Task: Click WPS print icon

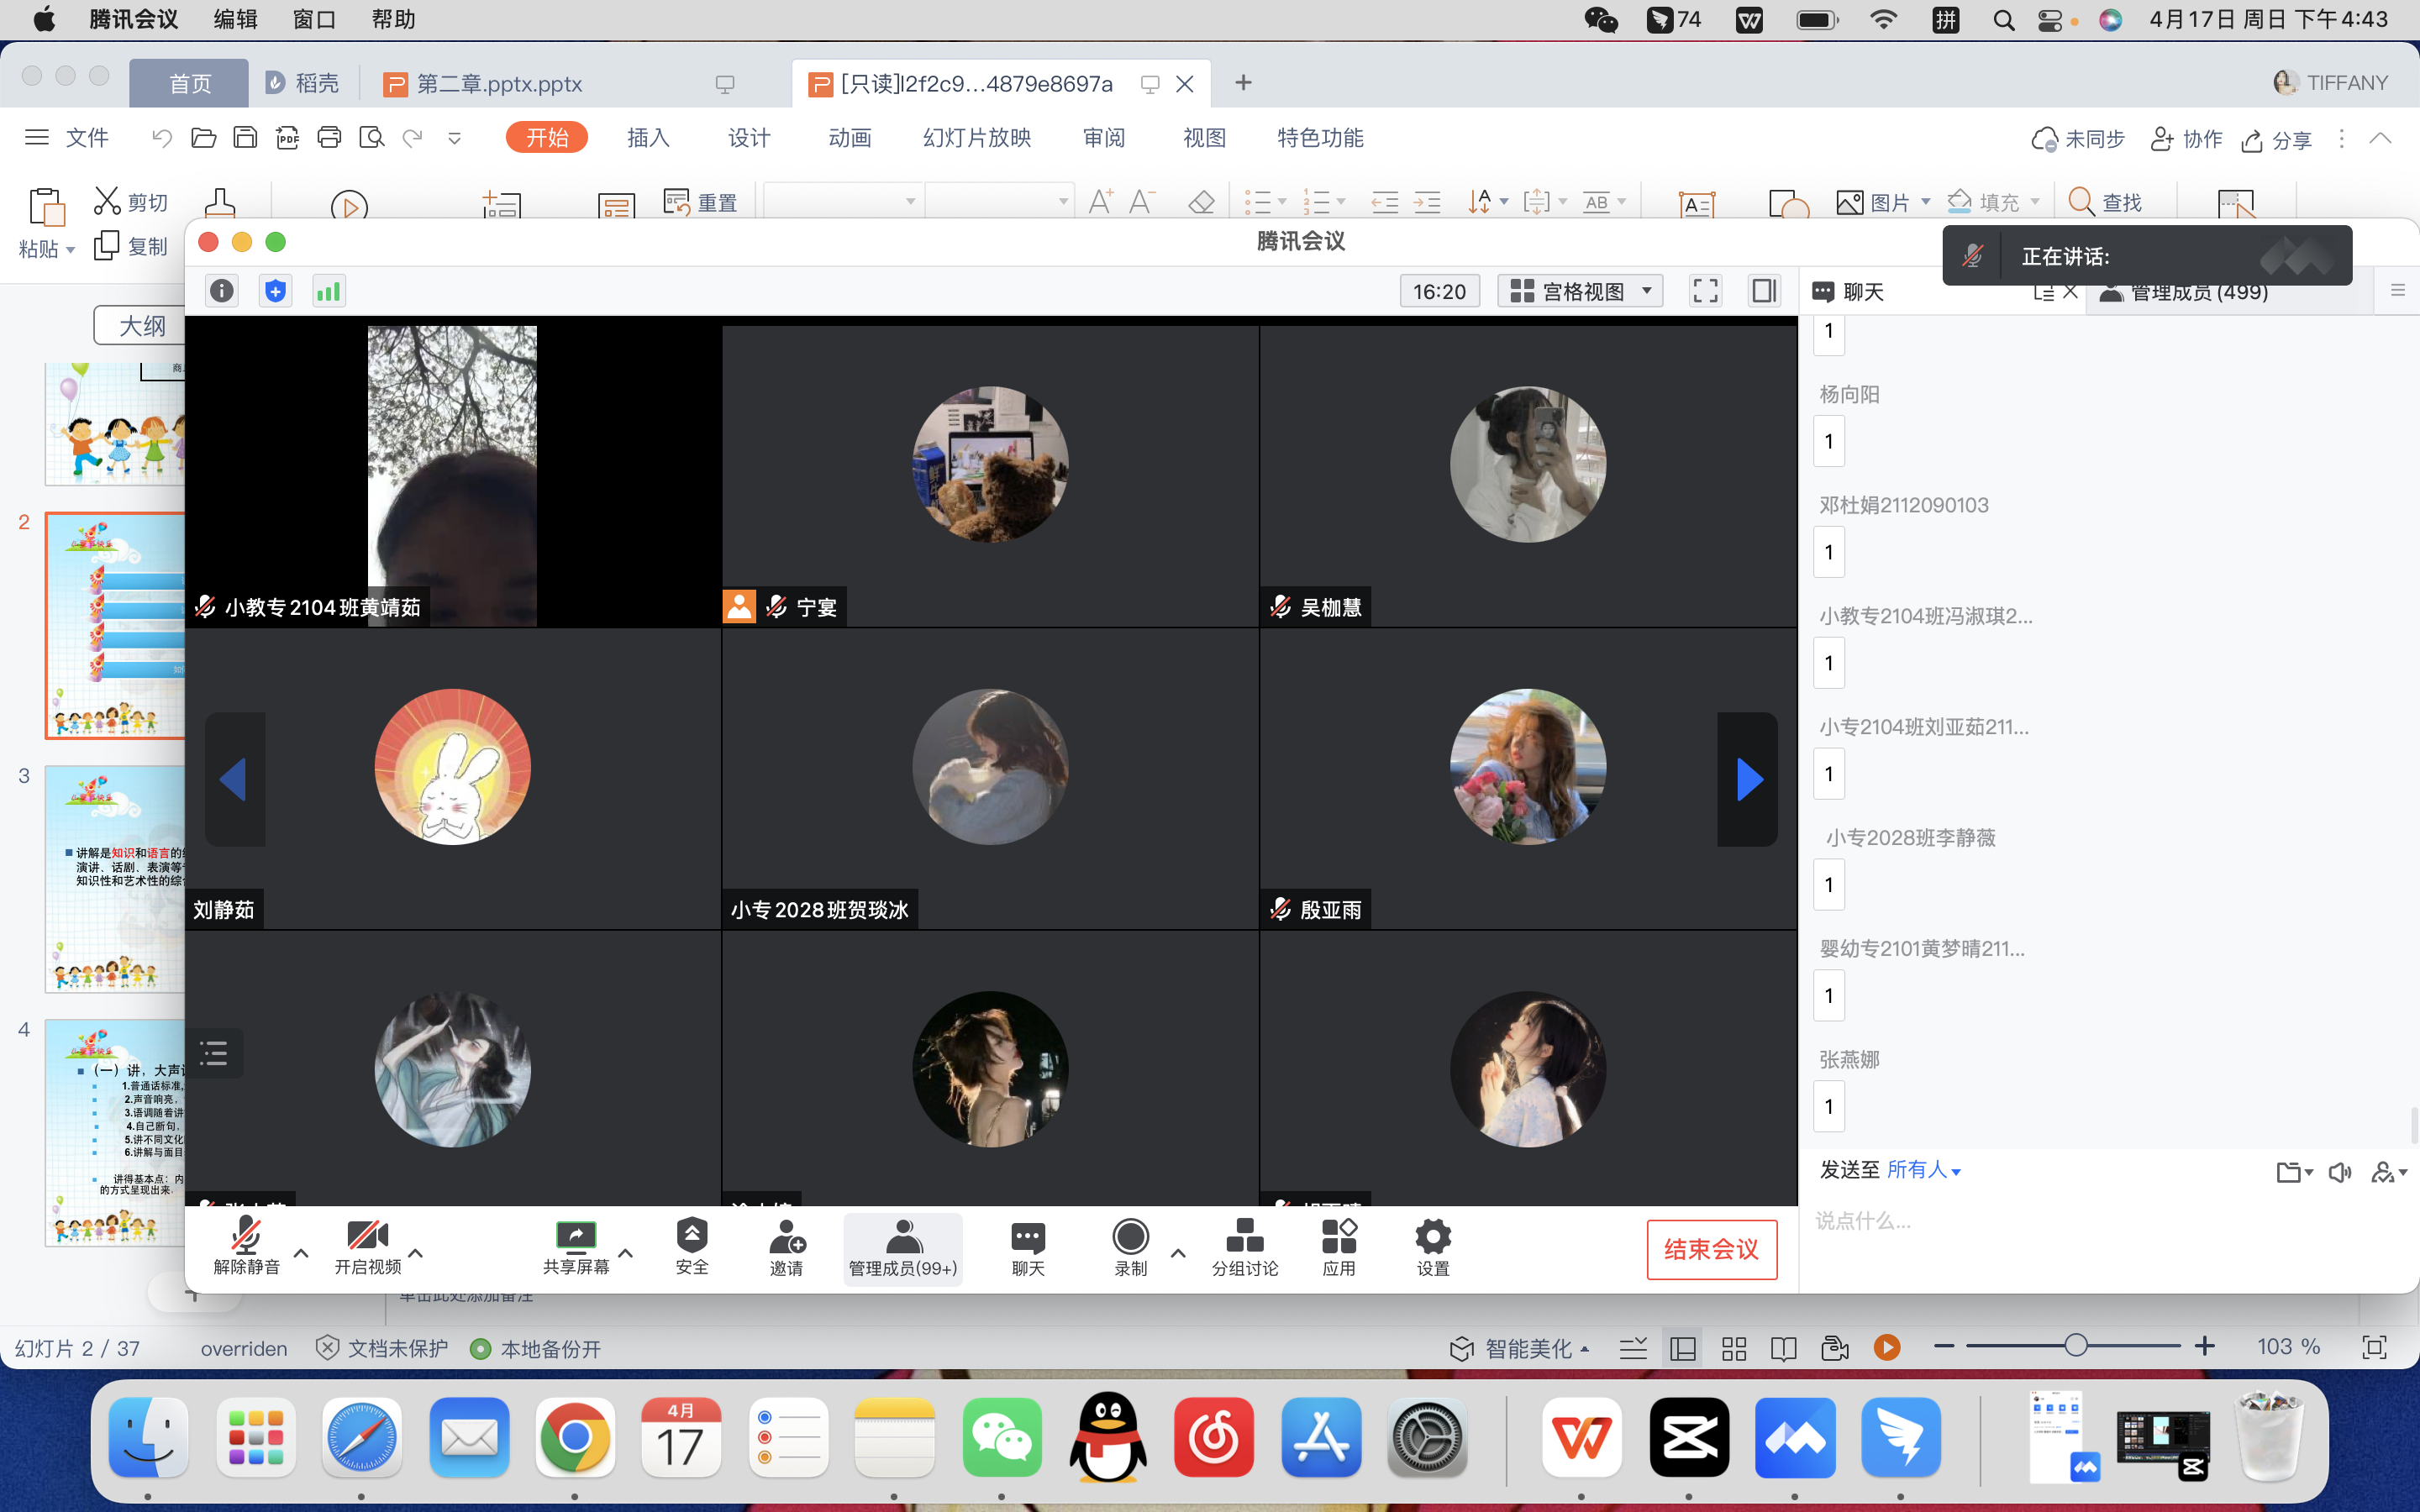Action: (329, 138)
